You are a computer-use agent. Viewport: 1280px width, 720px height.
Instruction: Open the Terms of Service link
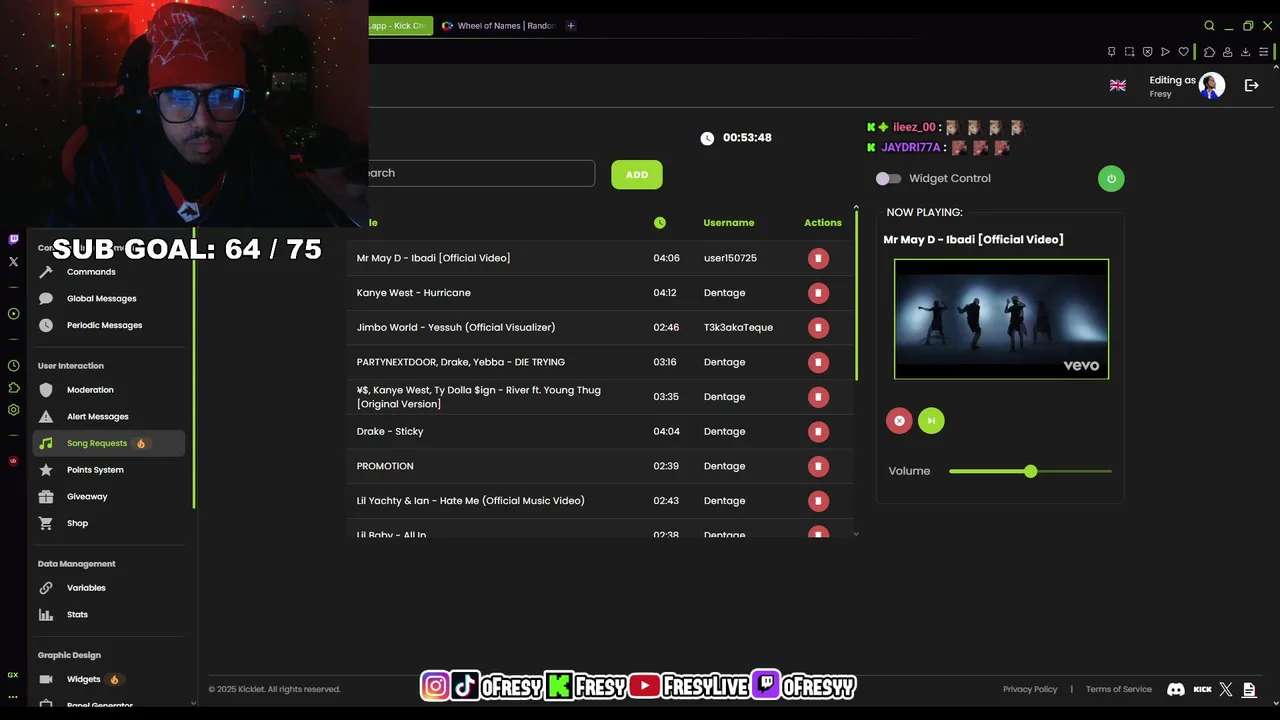pos(1119,689)
